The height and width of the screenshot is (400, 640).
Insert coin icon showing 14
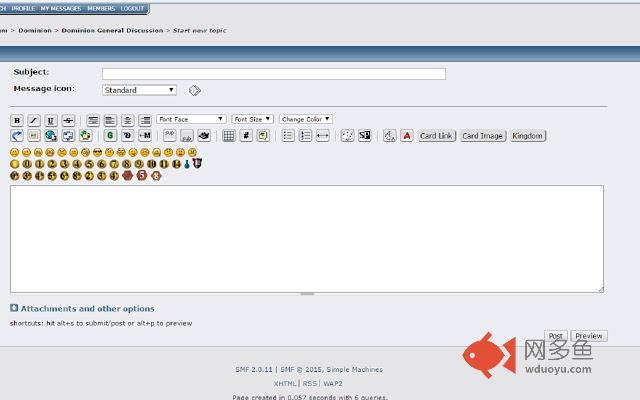point(176,164)
